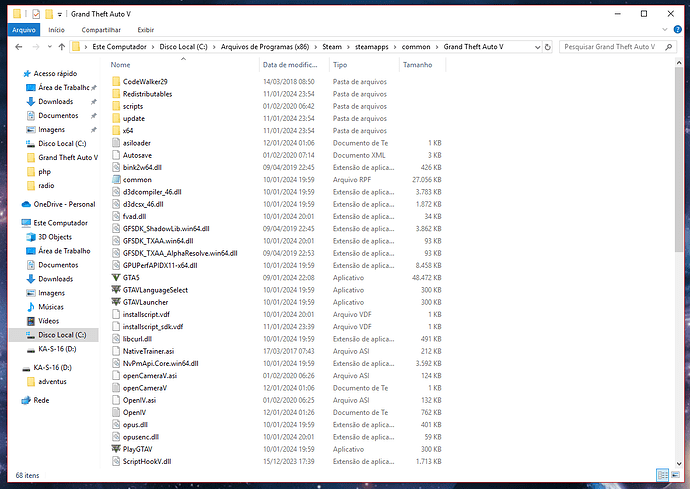Refresh the current folder view
The width and height of the screenshot is (690, 489).
click(548, 47)
